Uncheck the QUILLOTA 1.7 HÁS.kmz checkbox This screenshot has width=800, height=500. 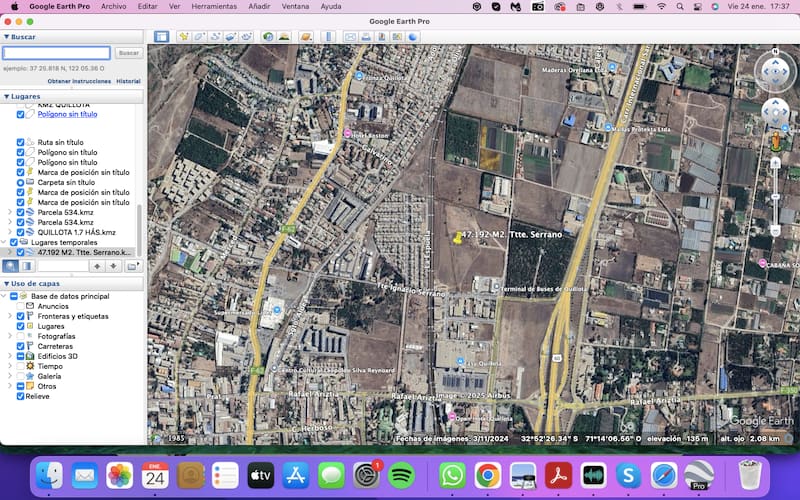[20, 232]
